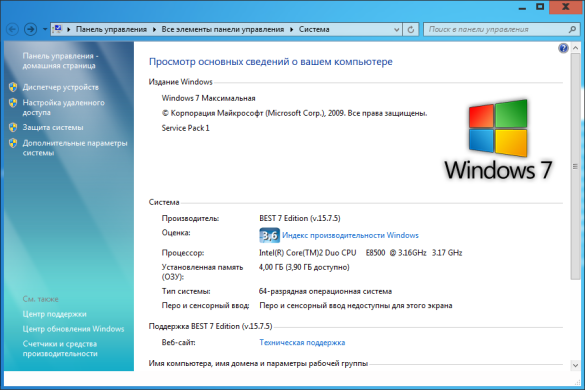
Task: Open Техническая поддержка website link
Action: (302, 343)
